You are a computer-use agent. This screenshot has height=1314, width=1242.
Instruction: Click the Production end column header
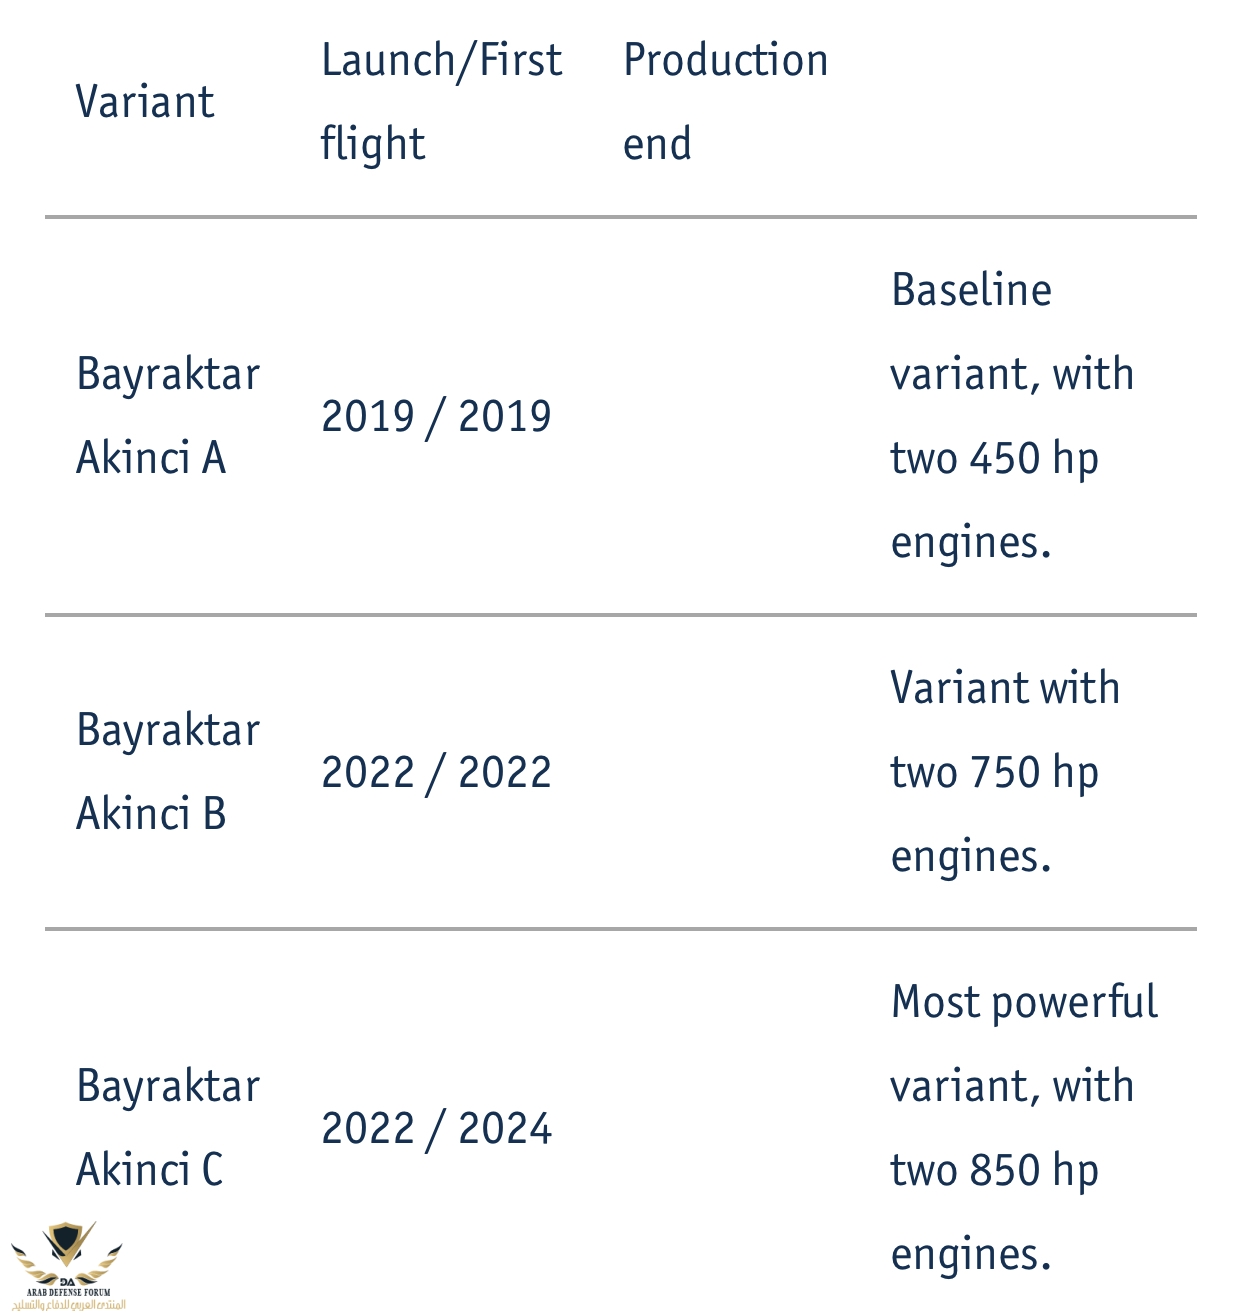coord(725,102)
